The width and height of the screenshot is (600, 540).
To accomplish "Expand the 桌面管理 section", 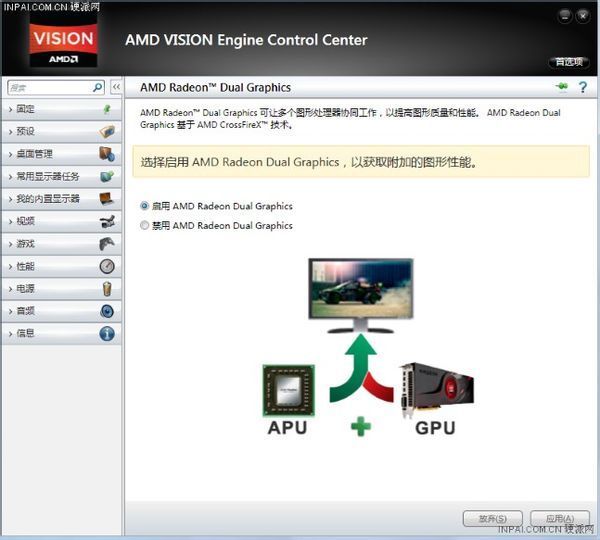I will [62, 154].
